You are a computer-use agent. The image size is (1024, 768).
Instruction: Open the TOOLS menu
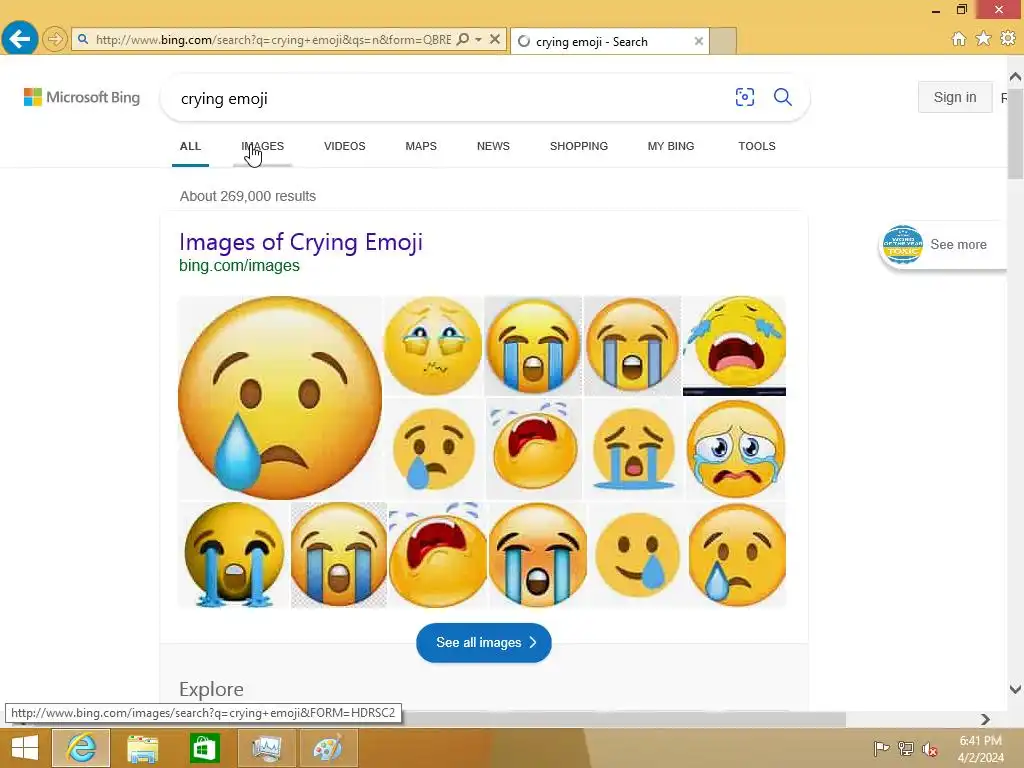[757, 146]
